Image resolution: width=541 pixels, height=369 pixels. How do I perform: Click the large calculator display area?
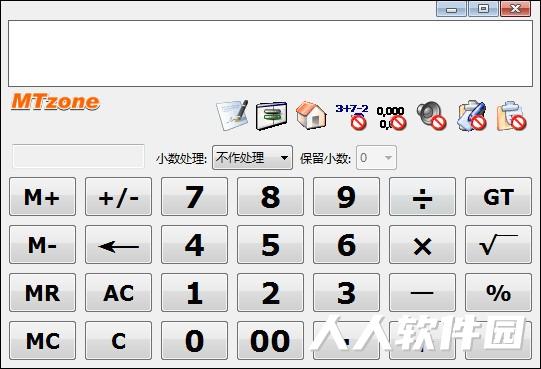click(270, 54)
